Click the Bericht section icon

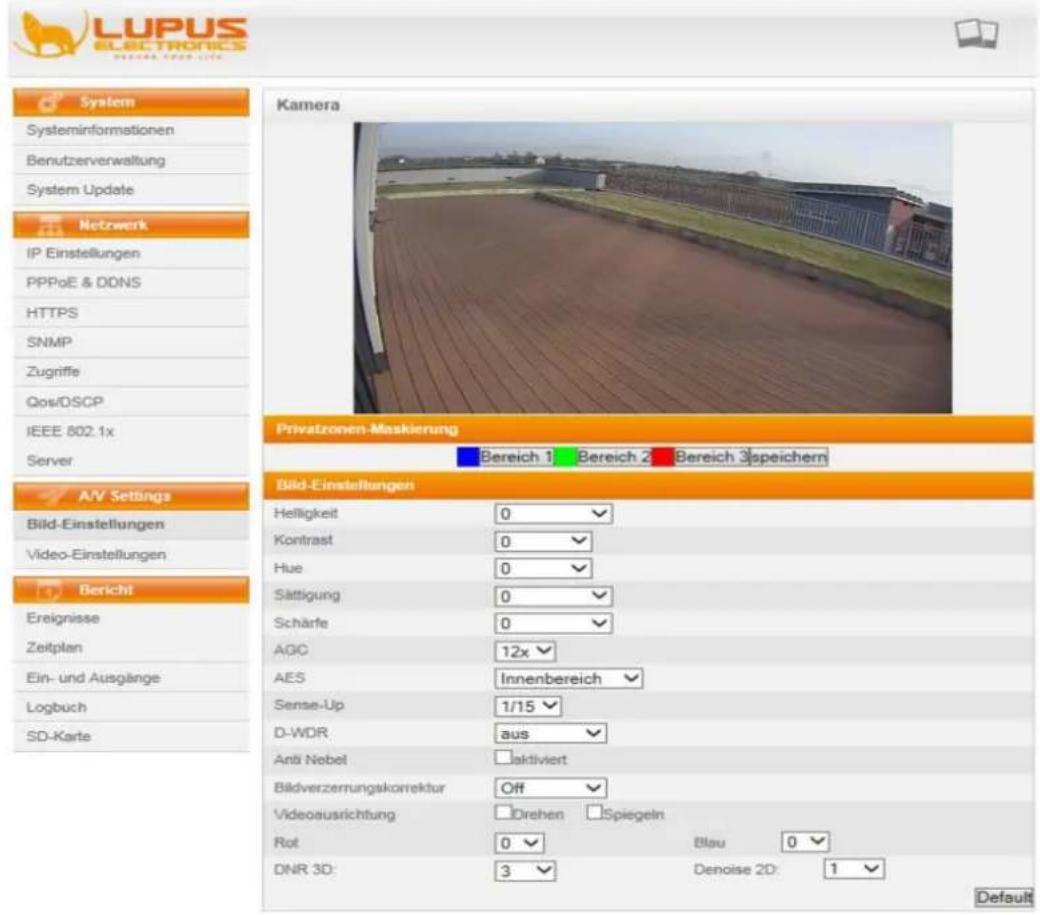click(x=49, y=589)
